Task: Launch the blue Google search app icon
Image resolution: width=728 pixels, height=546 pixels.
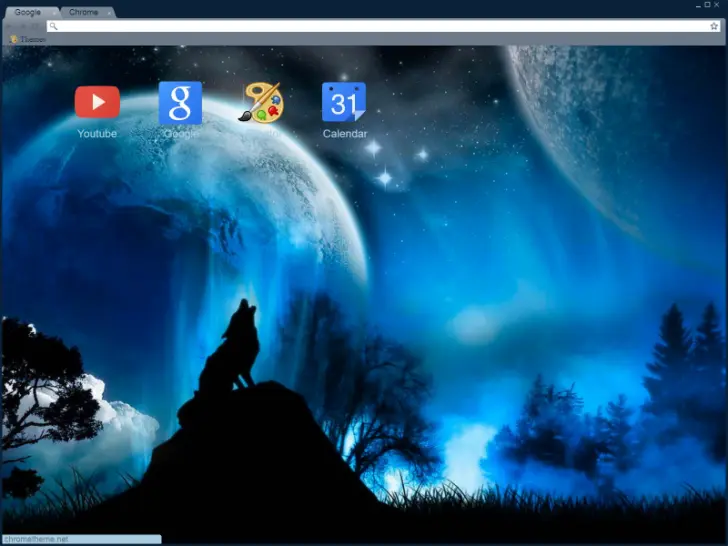Action: click(180, 103)
